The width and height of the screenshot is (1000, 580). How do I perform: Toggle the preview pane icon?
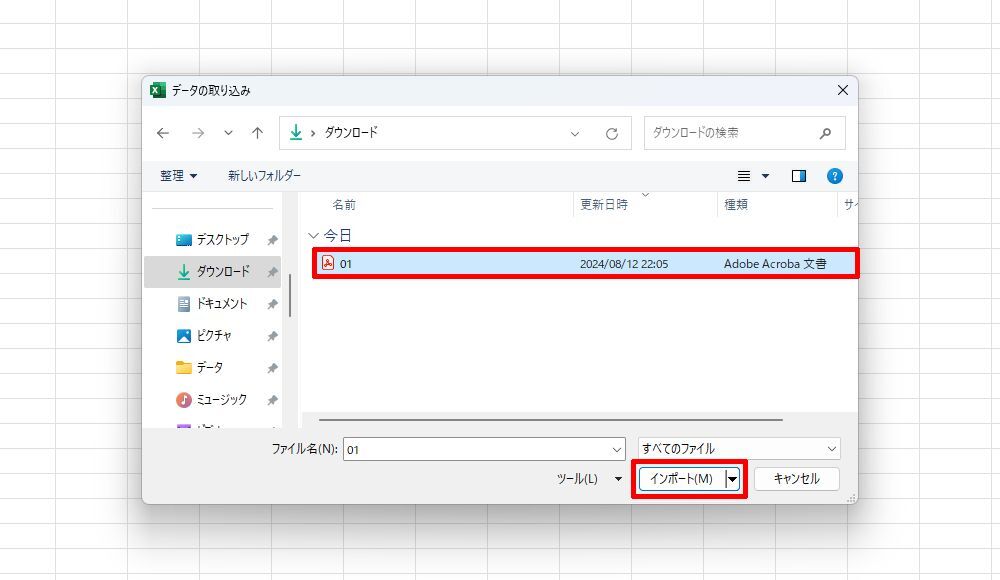tap(798, 176)
